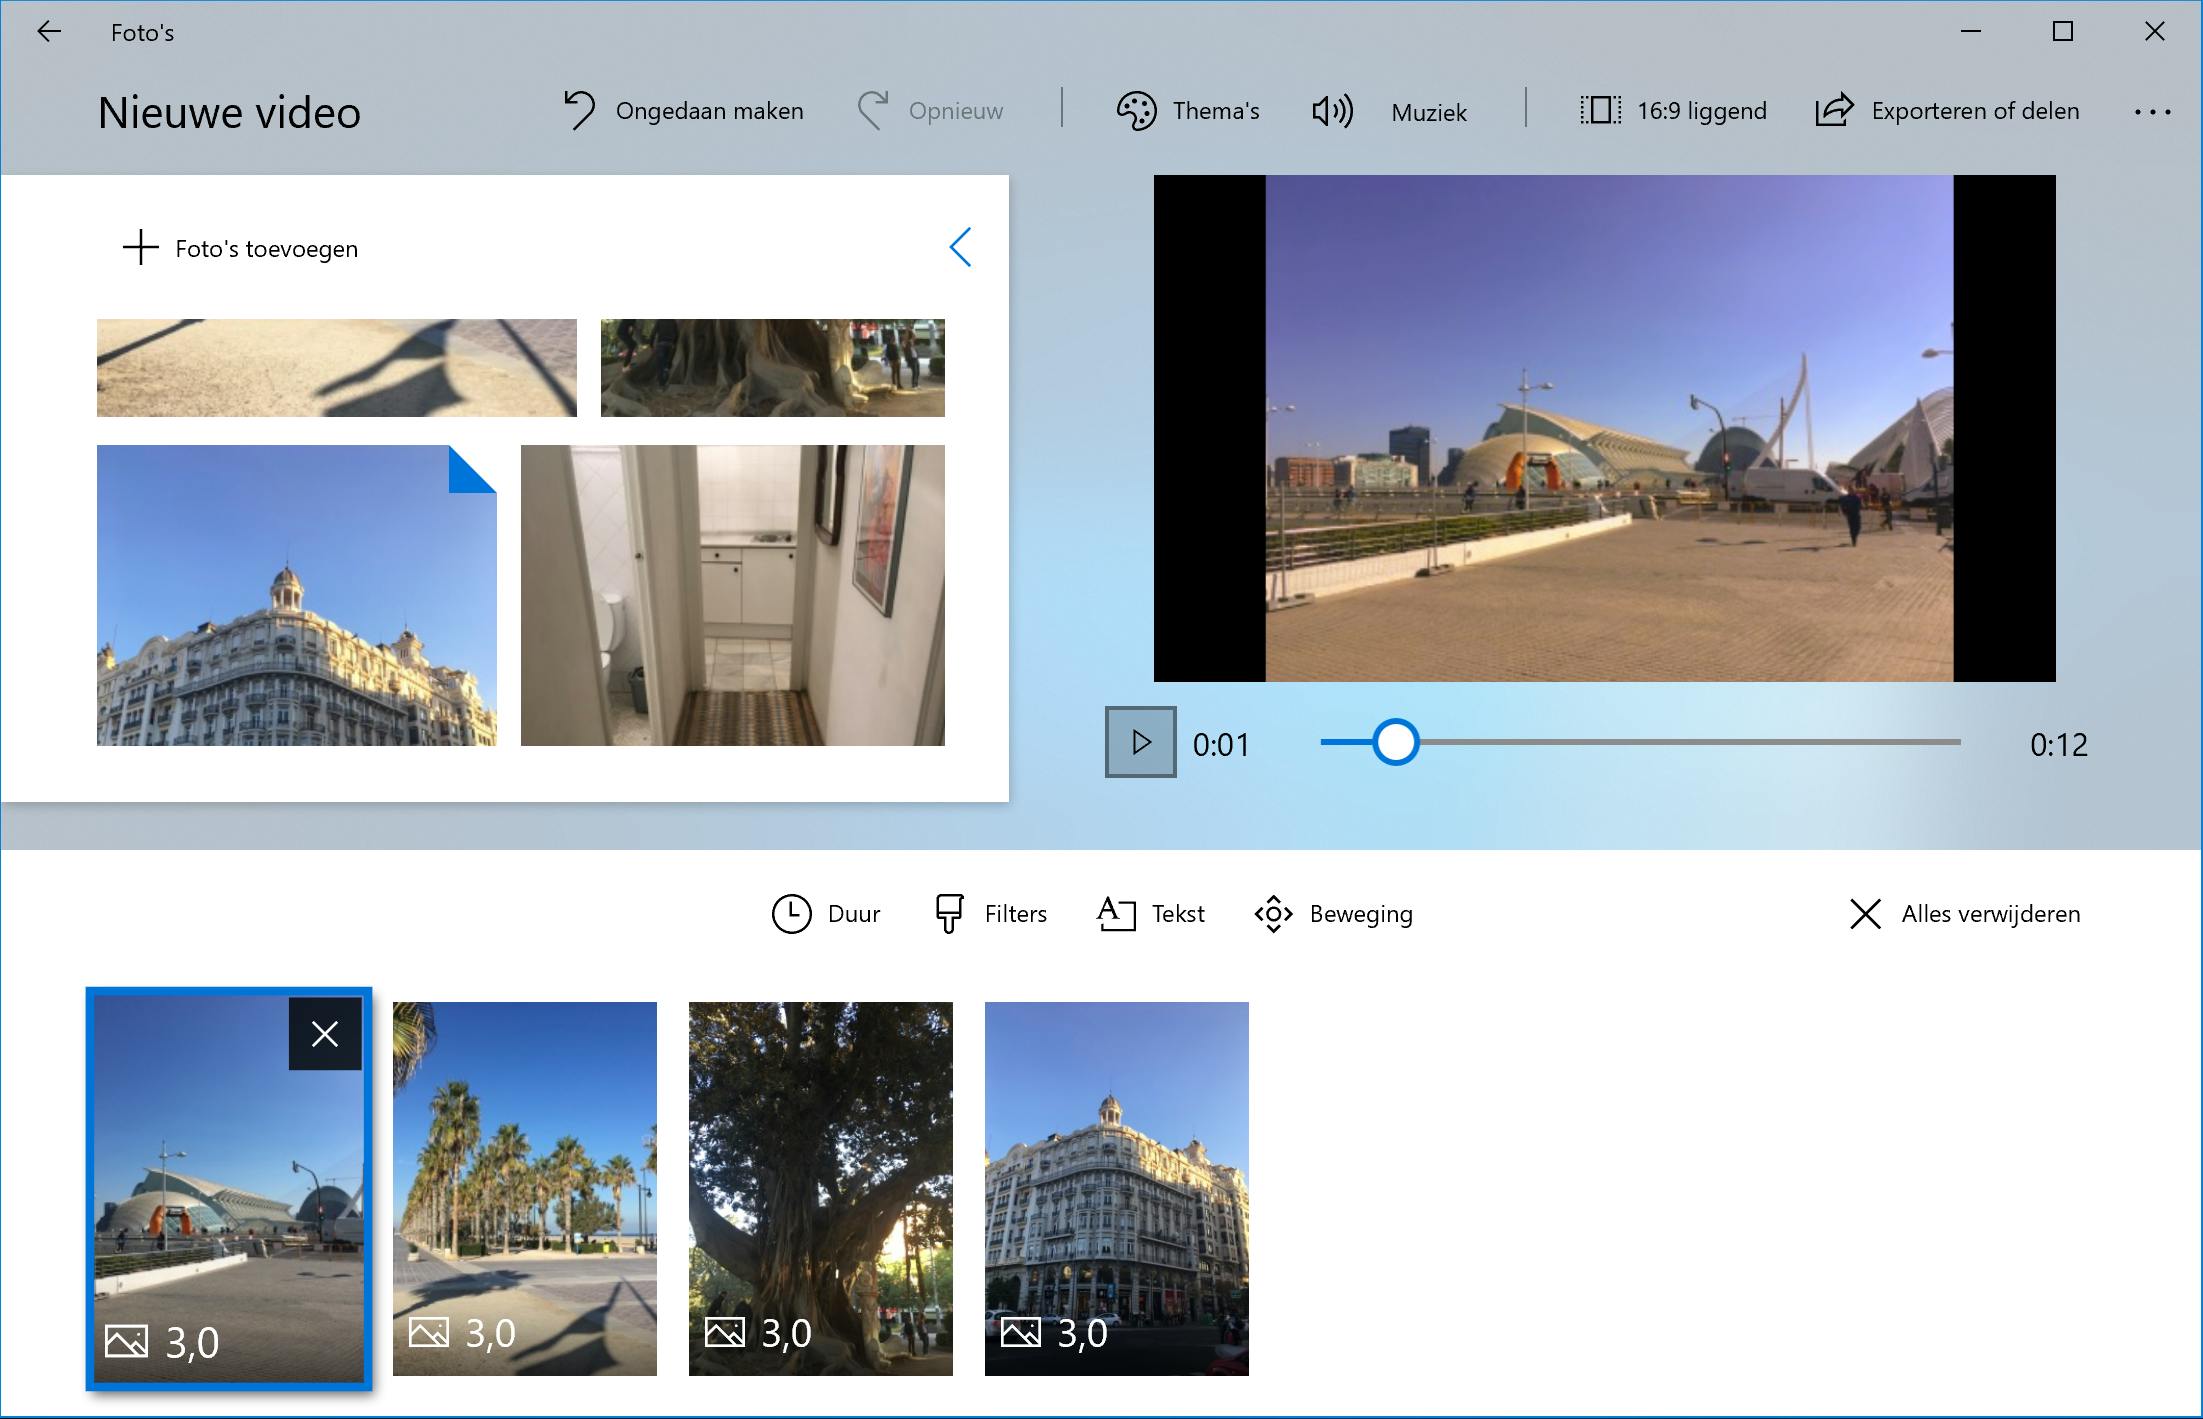
Task: Open Muziek sound options
Action: point(1389,112)
